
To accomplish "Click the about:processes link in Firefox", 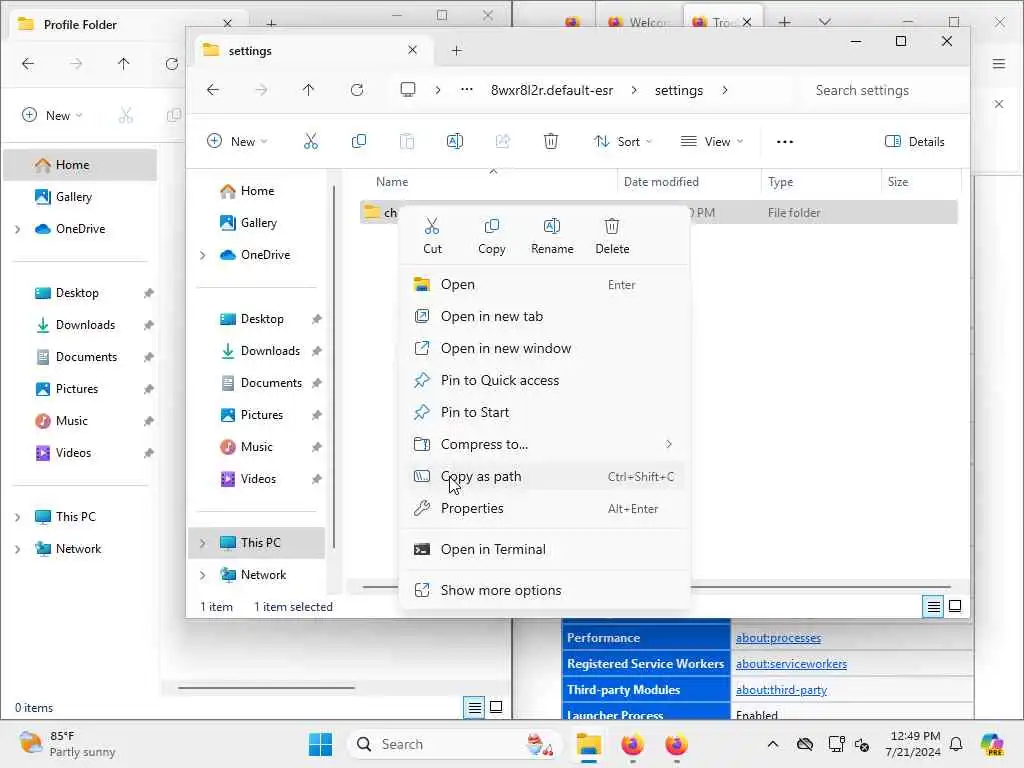I will click(x=778, y=638).
